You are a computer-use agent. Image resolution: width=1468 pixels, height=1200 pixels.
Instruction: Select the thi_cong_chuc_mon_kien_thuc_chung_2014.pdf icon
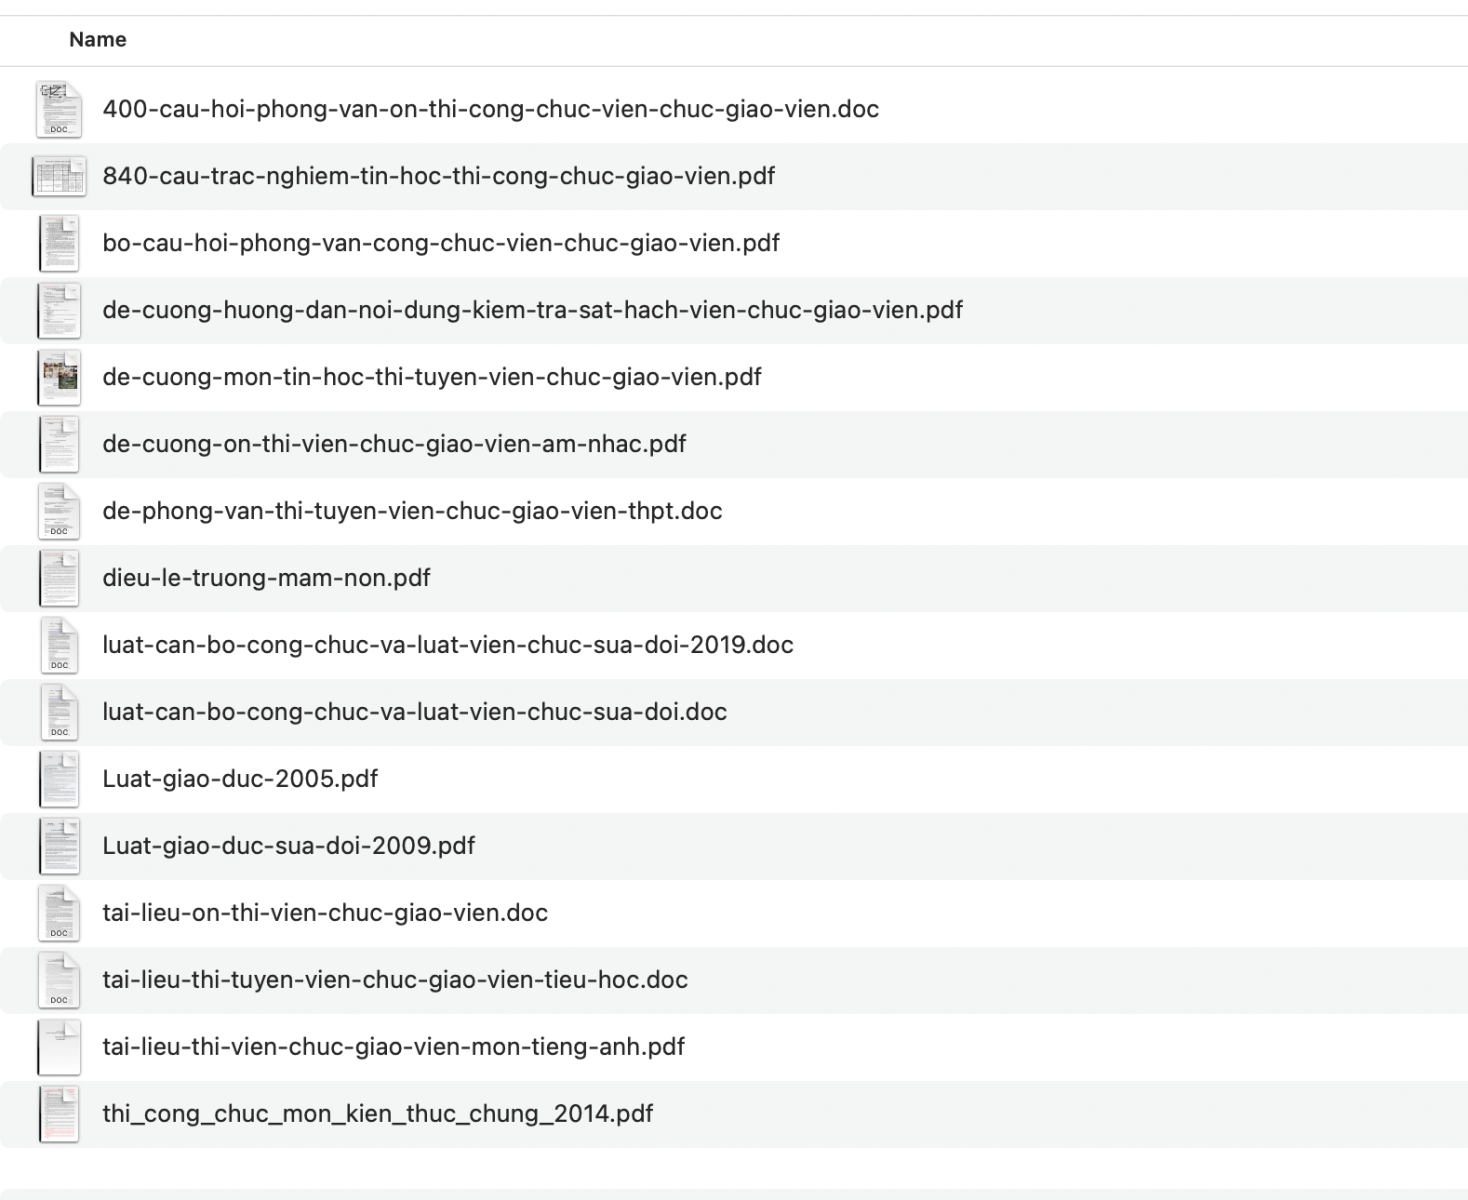(59, 1114)
